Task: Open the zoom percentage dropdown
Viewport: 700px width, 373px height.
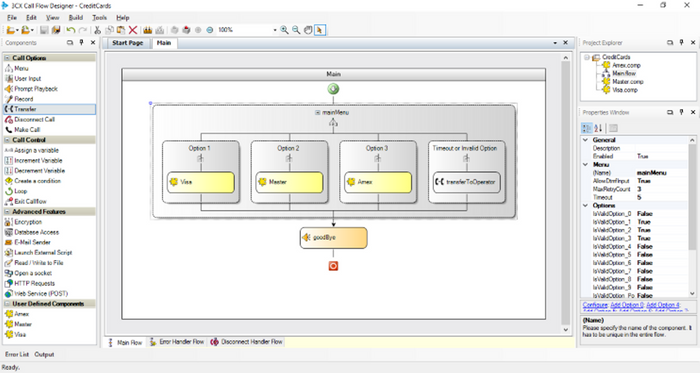Action: pos(275,30)
